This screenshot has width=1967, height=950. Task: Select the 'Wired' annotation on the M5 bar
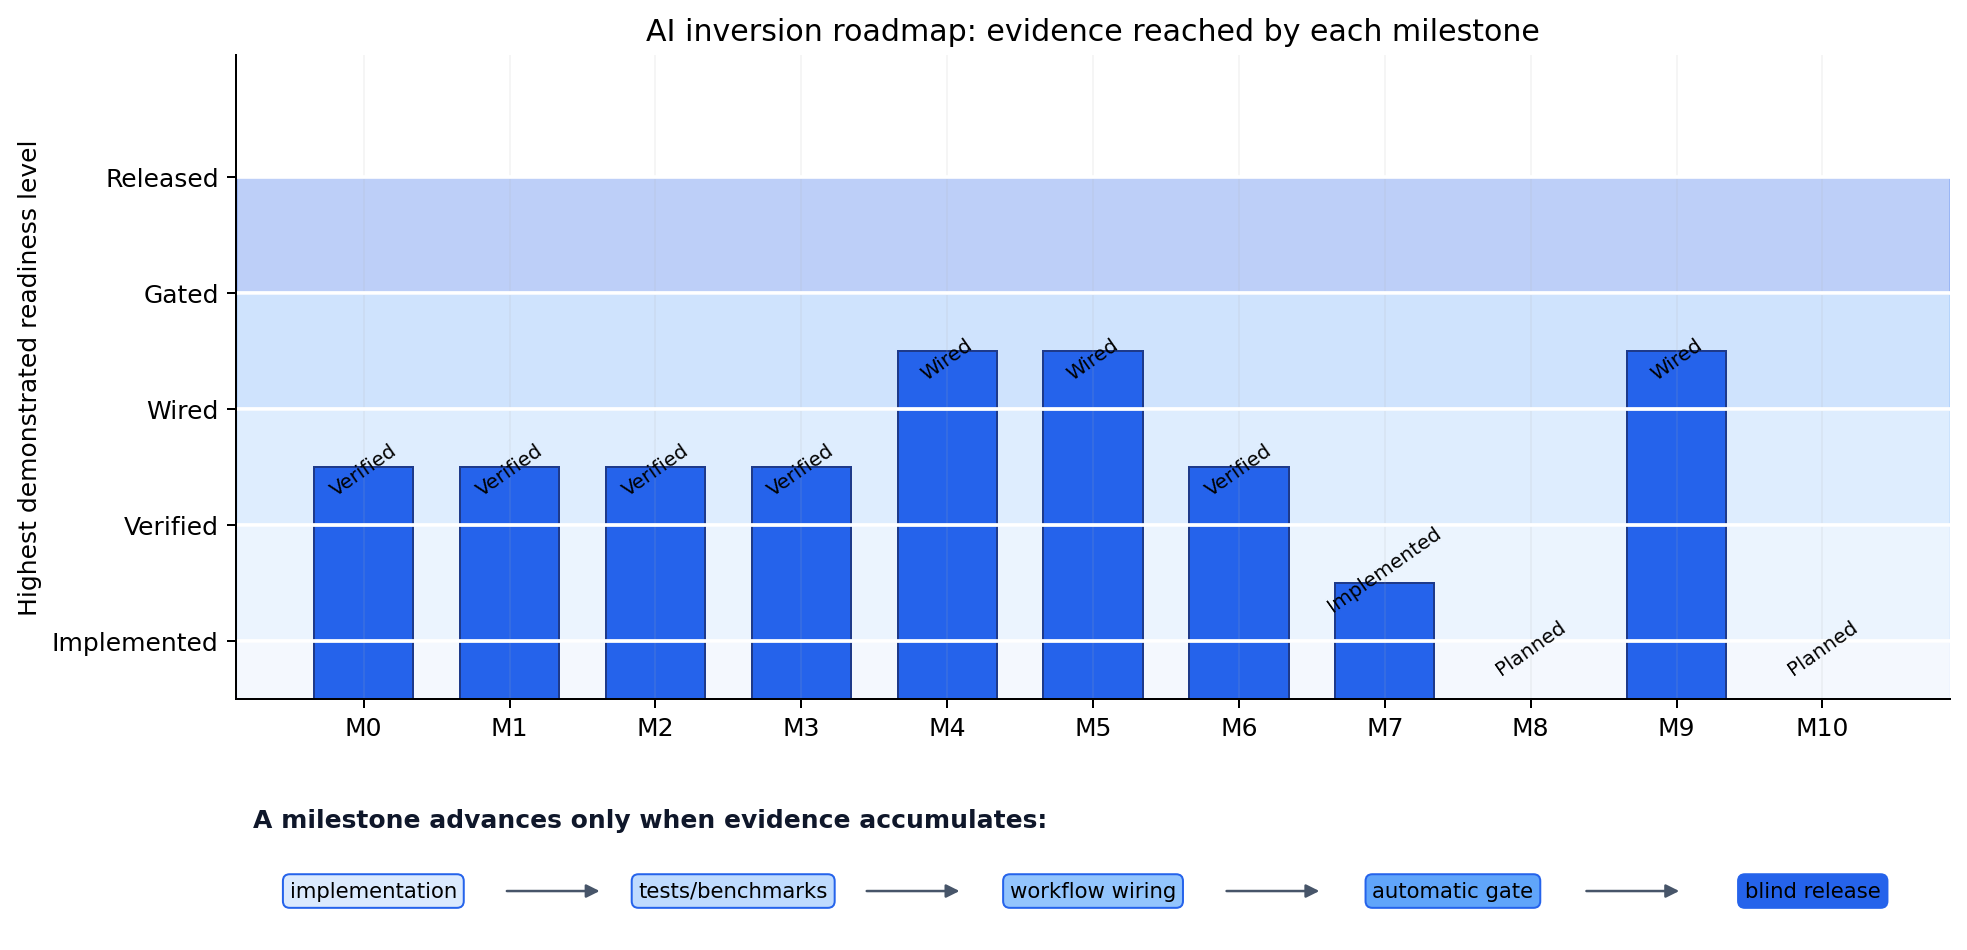(1091, 359)
